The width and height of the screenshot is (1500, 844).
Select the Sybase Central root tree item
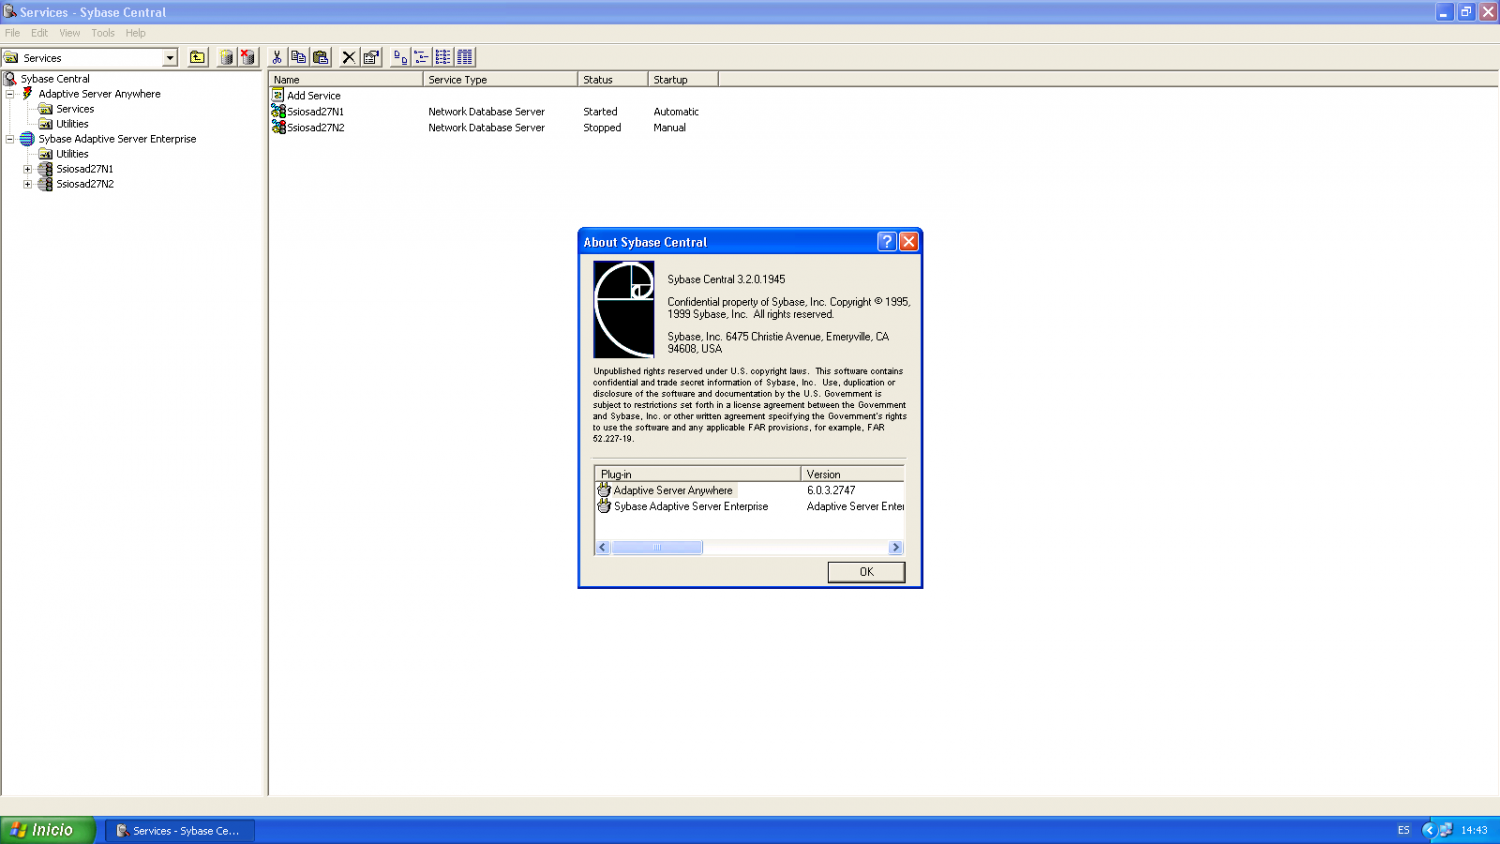[x=55, y=78]
